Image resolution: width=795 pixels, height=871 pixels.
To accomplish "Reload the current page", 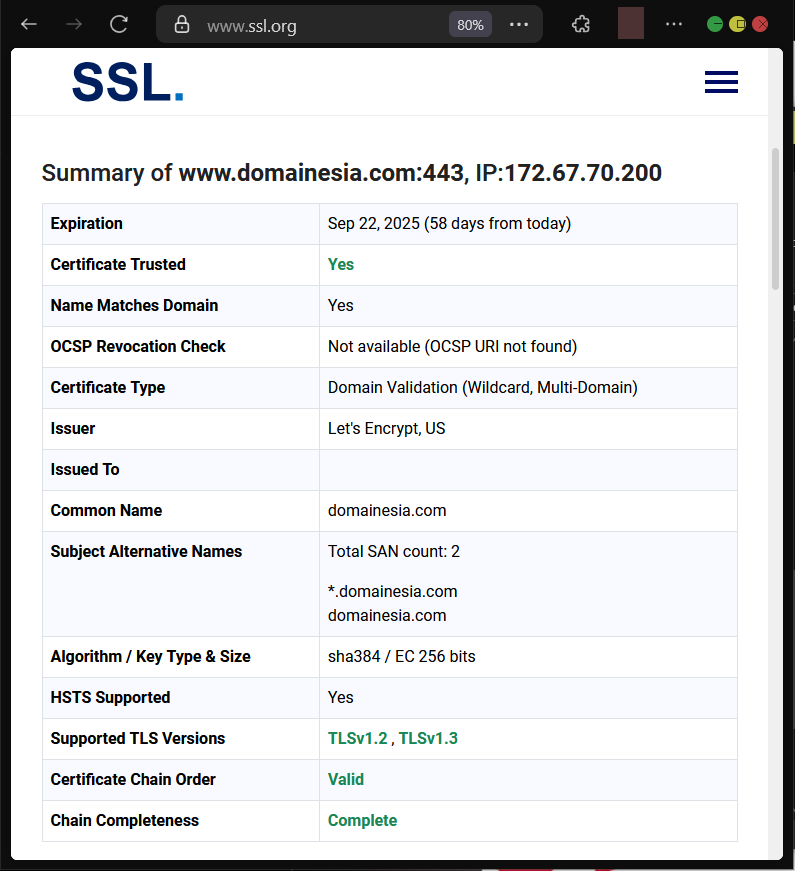I will click(119, 24).
